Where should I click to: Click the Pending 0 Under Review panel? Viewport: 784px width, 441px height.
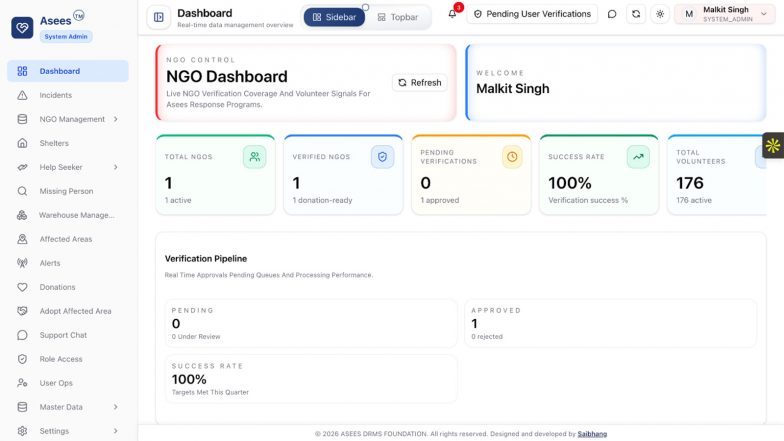(x=311, y=323)
